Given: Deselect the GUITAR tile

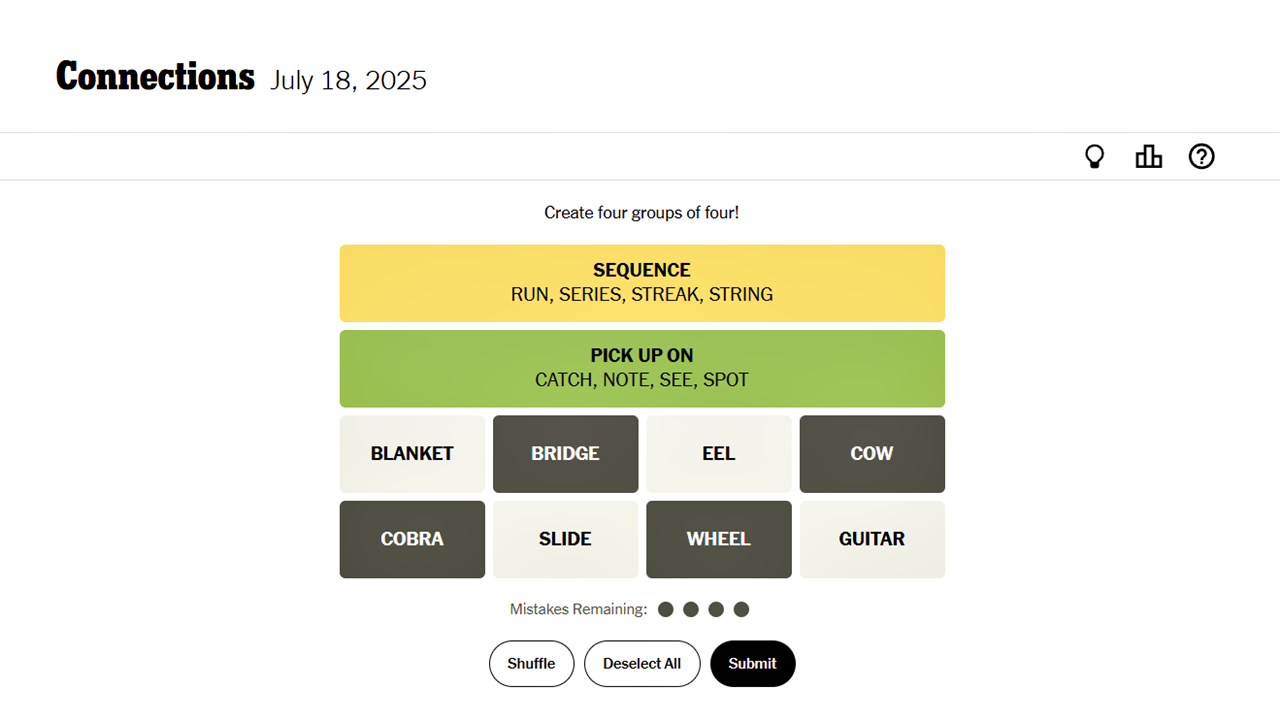Looking at the screenshot, I should [871, 539].
